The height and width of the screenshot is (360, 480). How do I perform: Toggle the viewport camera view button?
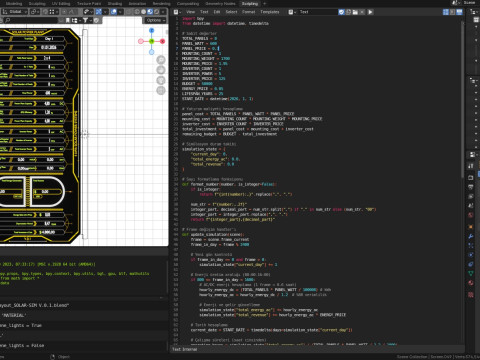[161, 80]
